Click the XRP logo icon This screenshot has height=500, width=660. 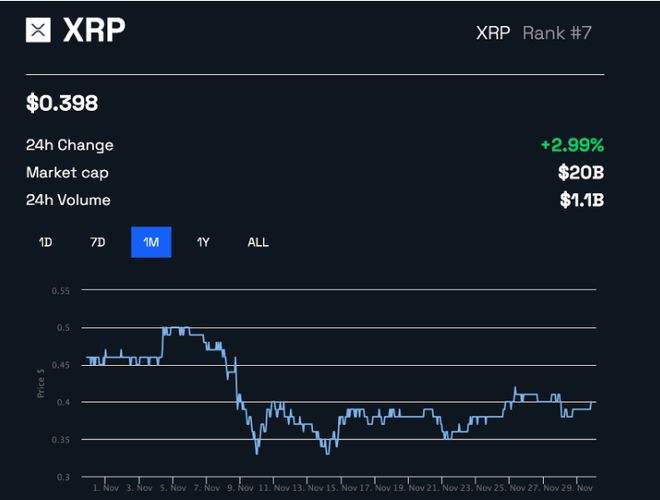(38, 30)
